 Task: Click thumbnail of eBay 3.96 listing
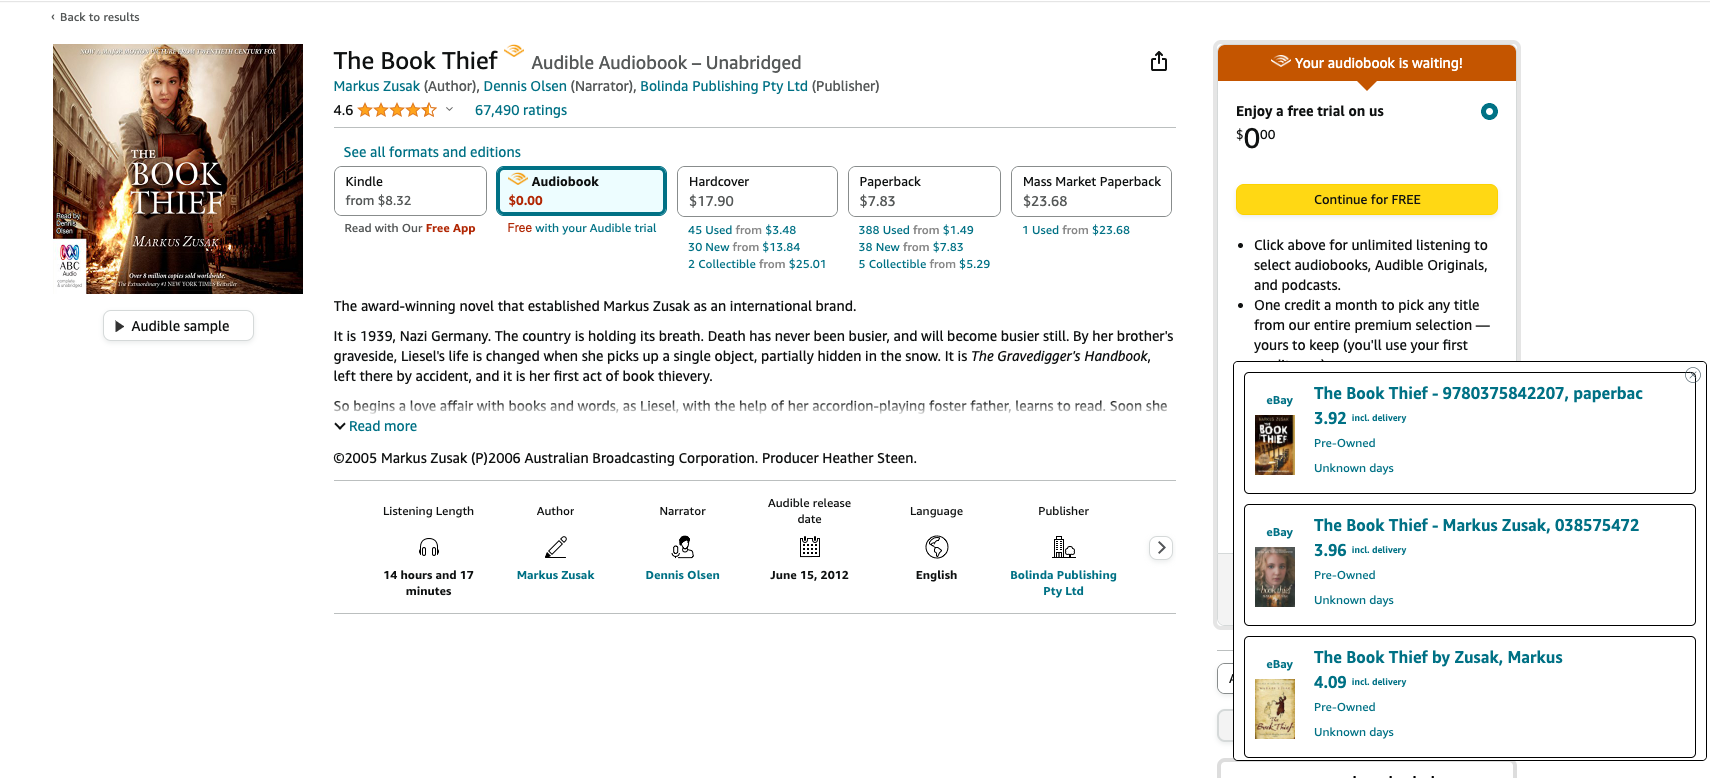click(x=1274, y=576)
